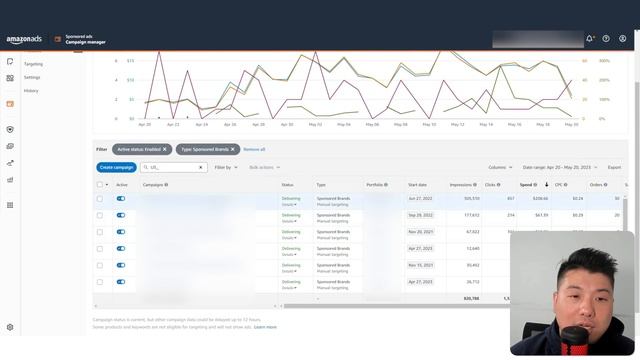Expand Details under Delivering for Jun 27, 2022 row
640x360 pixels.
coord(289,204)
